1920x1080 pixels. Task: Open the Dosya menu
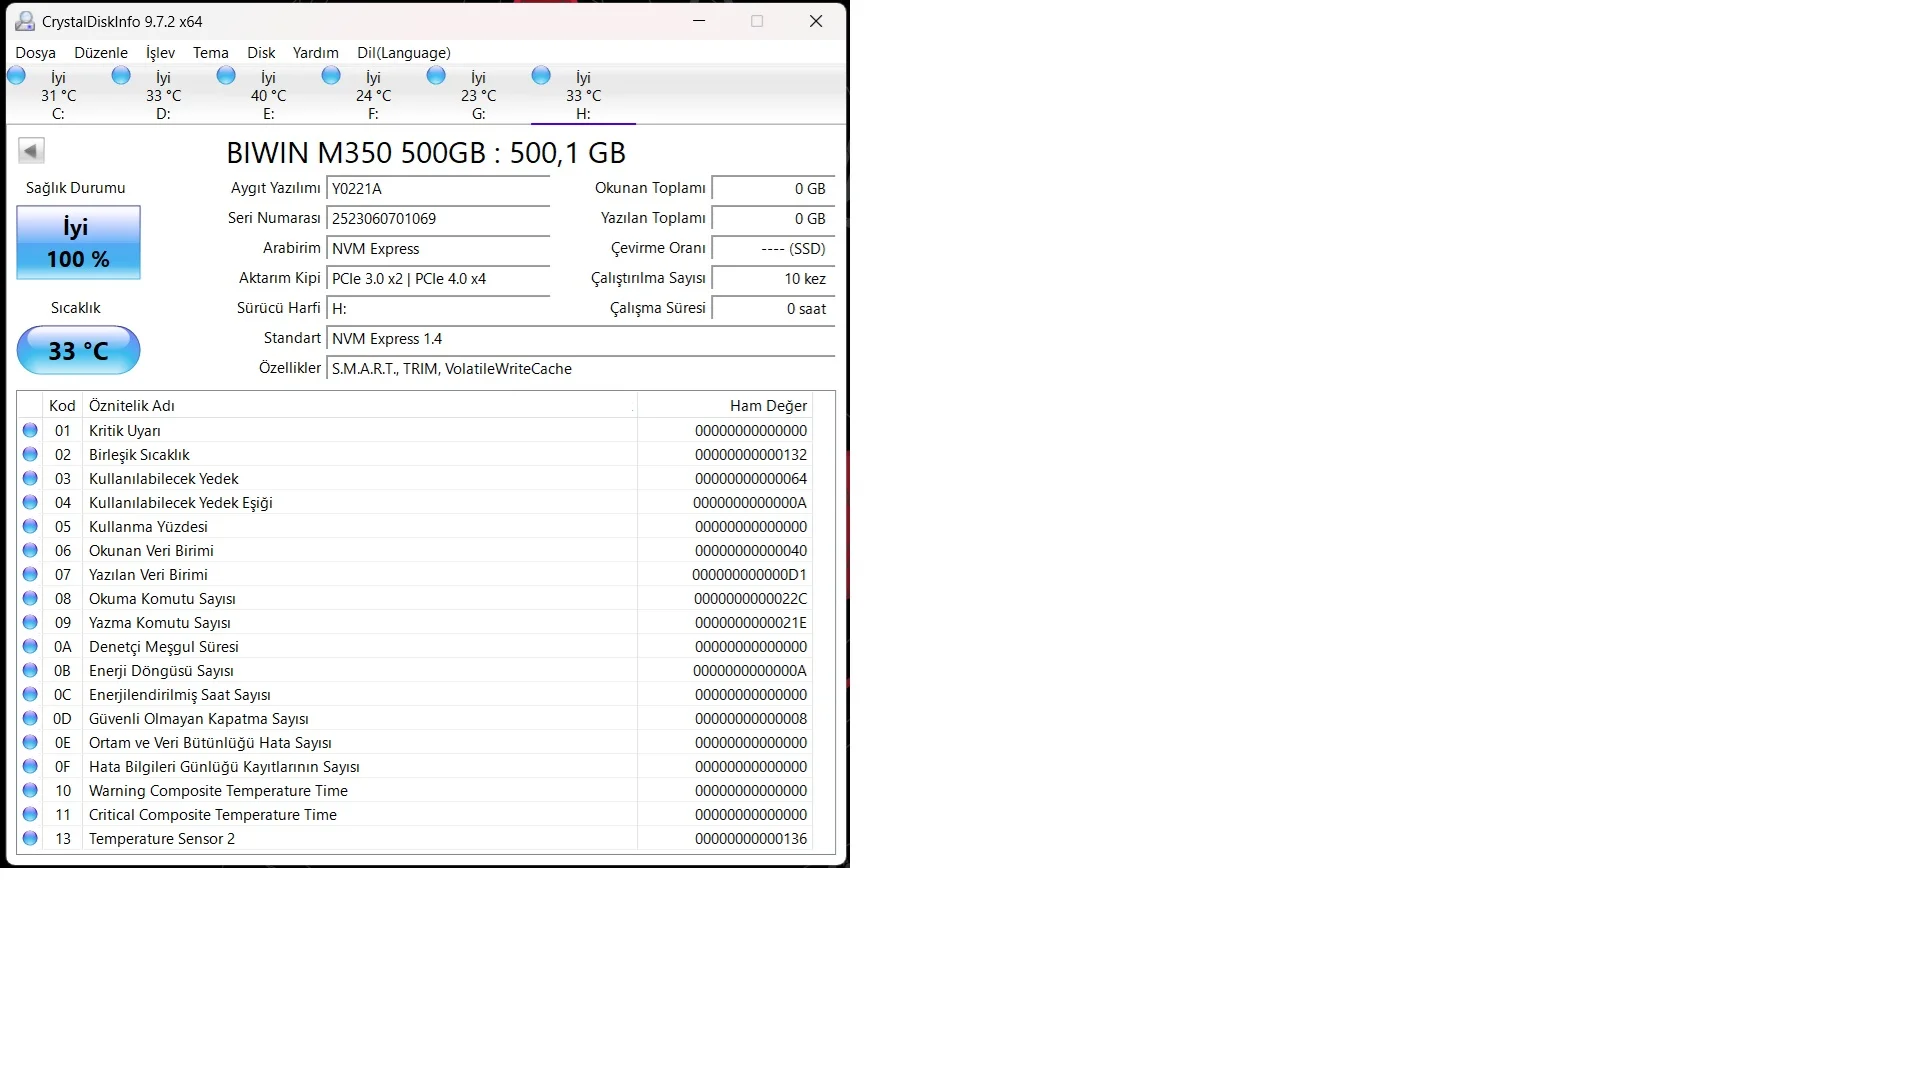point(35,53)
